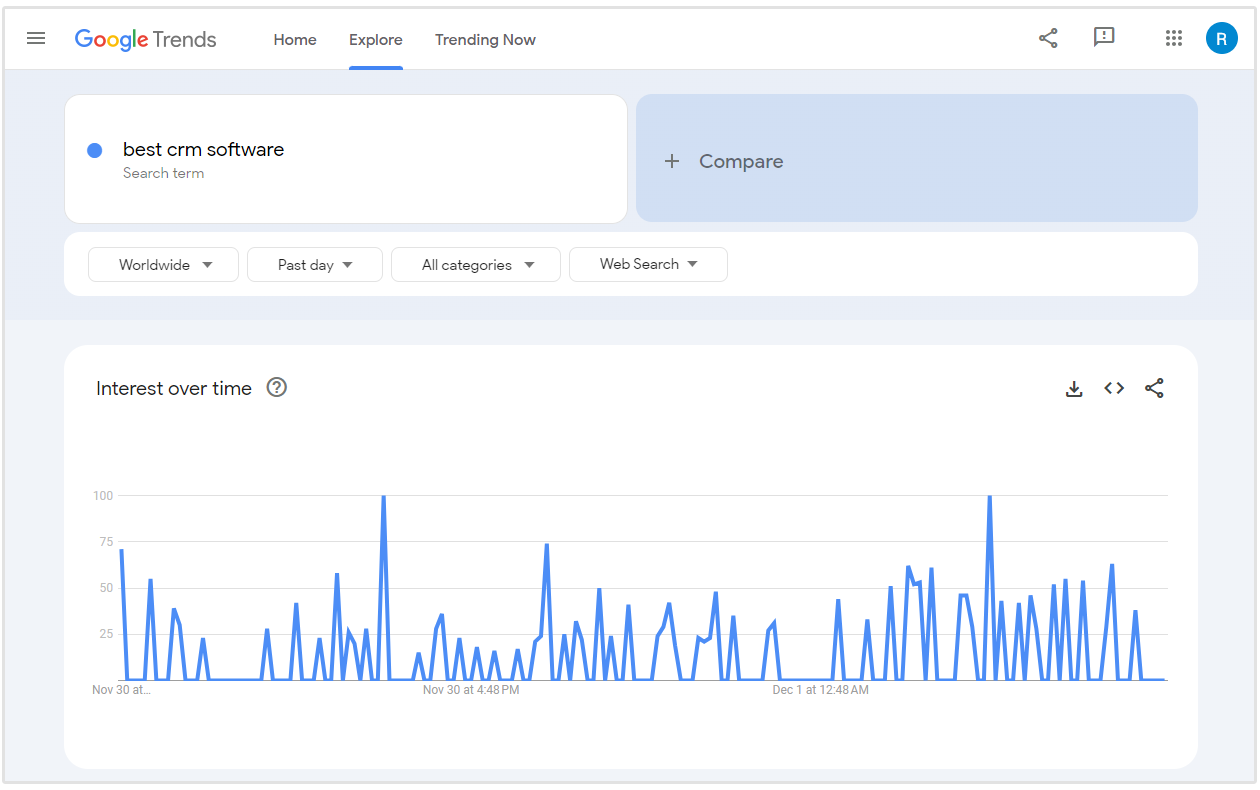Screen dimensions: 1260x790
Task: Open the Google apps grid
Action: [1174, 39]
